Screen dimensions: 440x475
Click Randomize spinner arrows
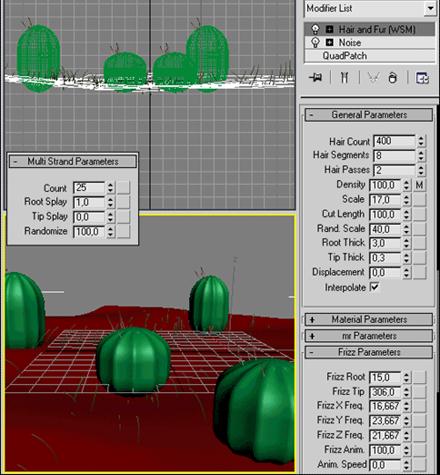pos(110,231)
